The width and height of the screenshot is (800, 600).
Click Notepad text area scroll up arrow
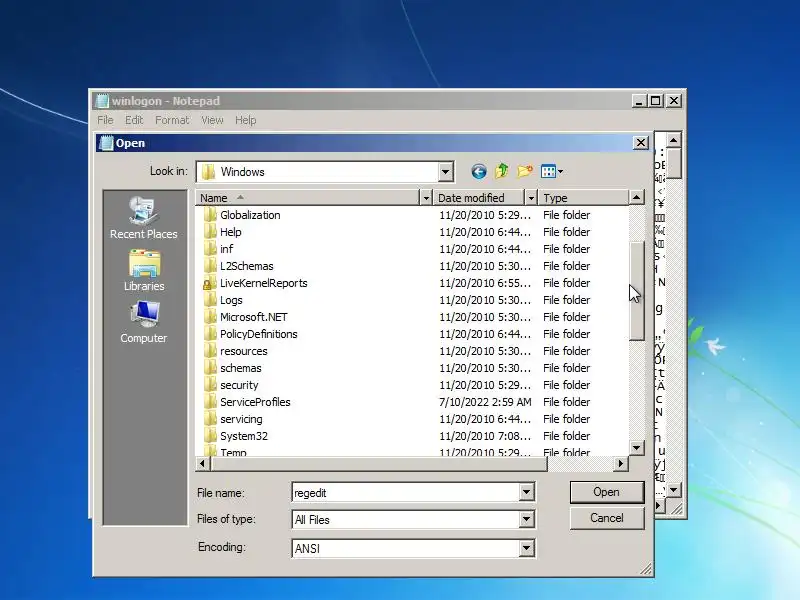(673, 140)
